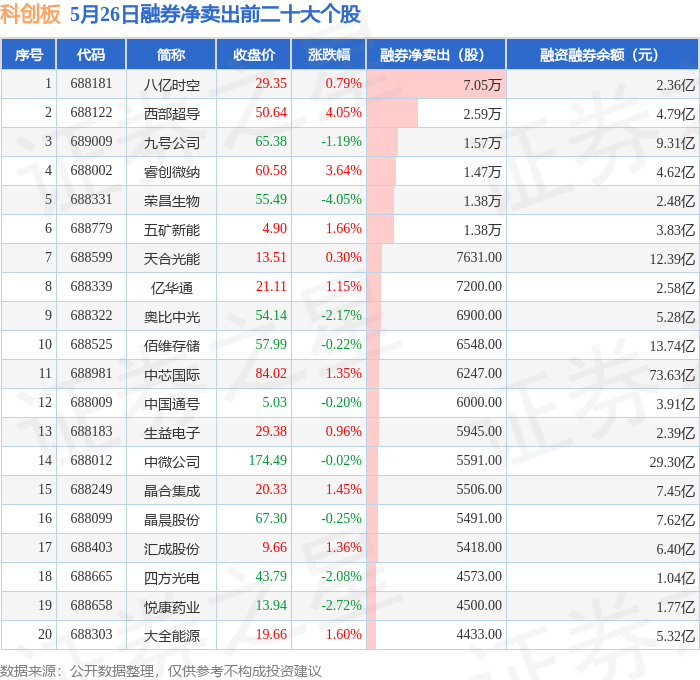Click the 融资融券余额（元） column header
This screenshot has height=680, width=700.
click(x=602, y=54)
